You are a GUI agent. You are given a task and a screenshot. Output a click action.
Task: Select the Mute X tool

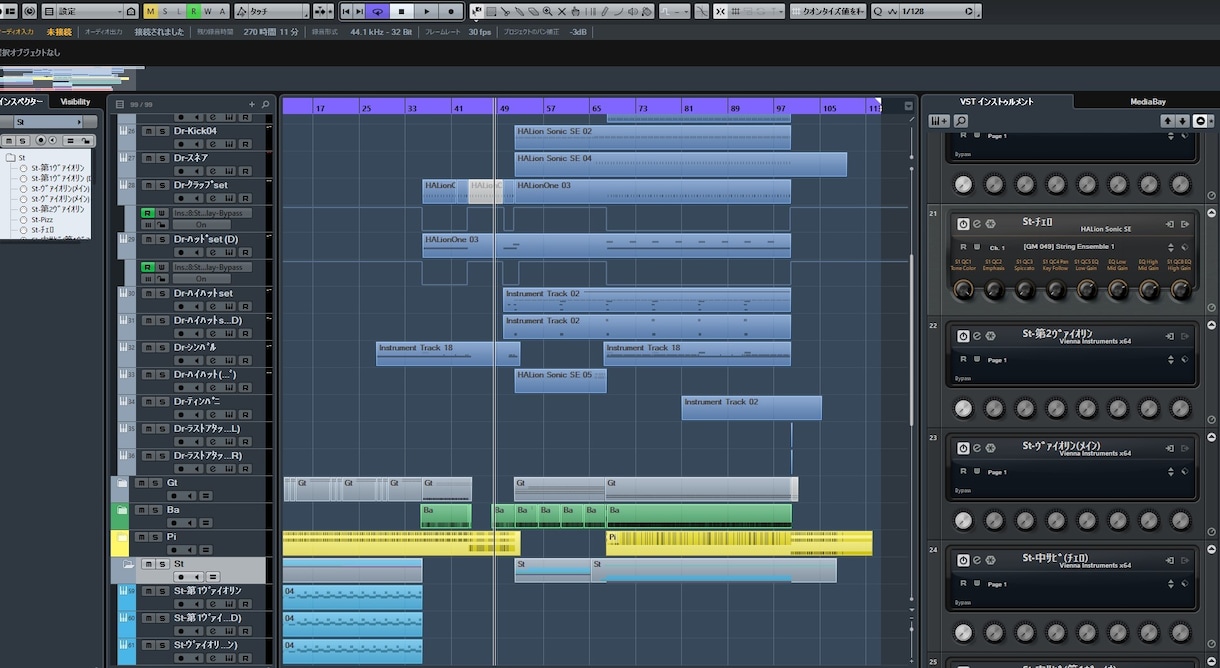pos(561,11)
